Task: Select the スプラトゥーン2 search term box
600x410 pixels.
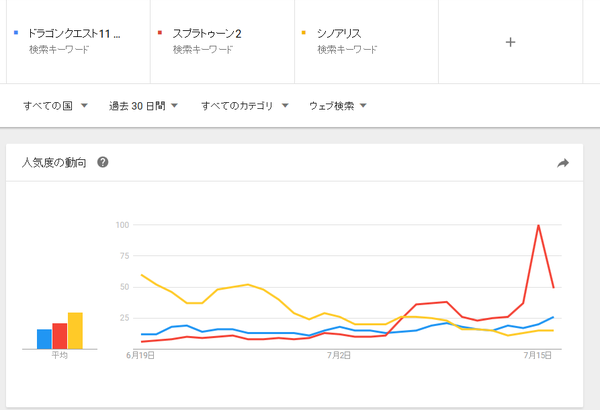Action: 223,41
